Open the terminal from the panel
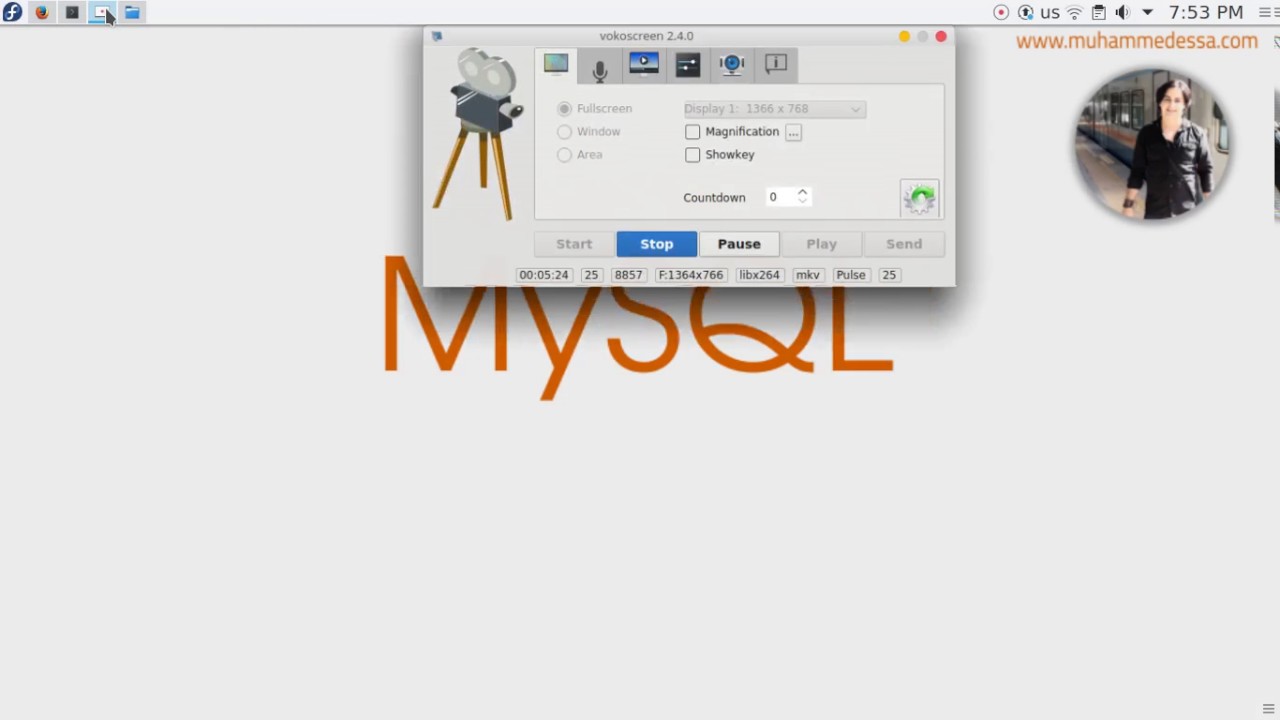 [72, 12]
